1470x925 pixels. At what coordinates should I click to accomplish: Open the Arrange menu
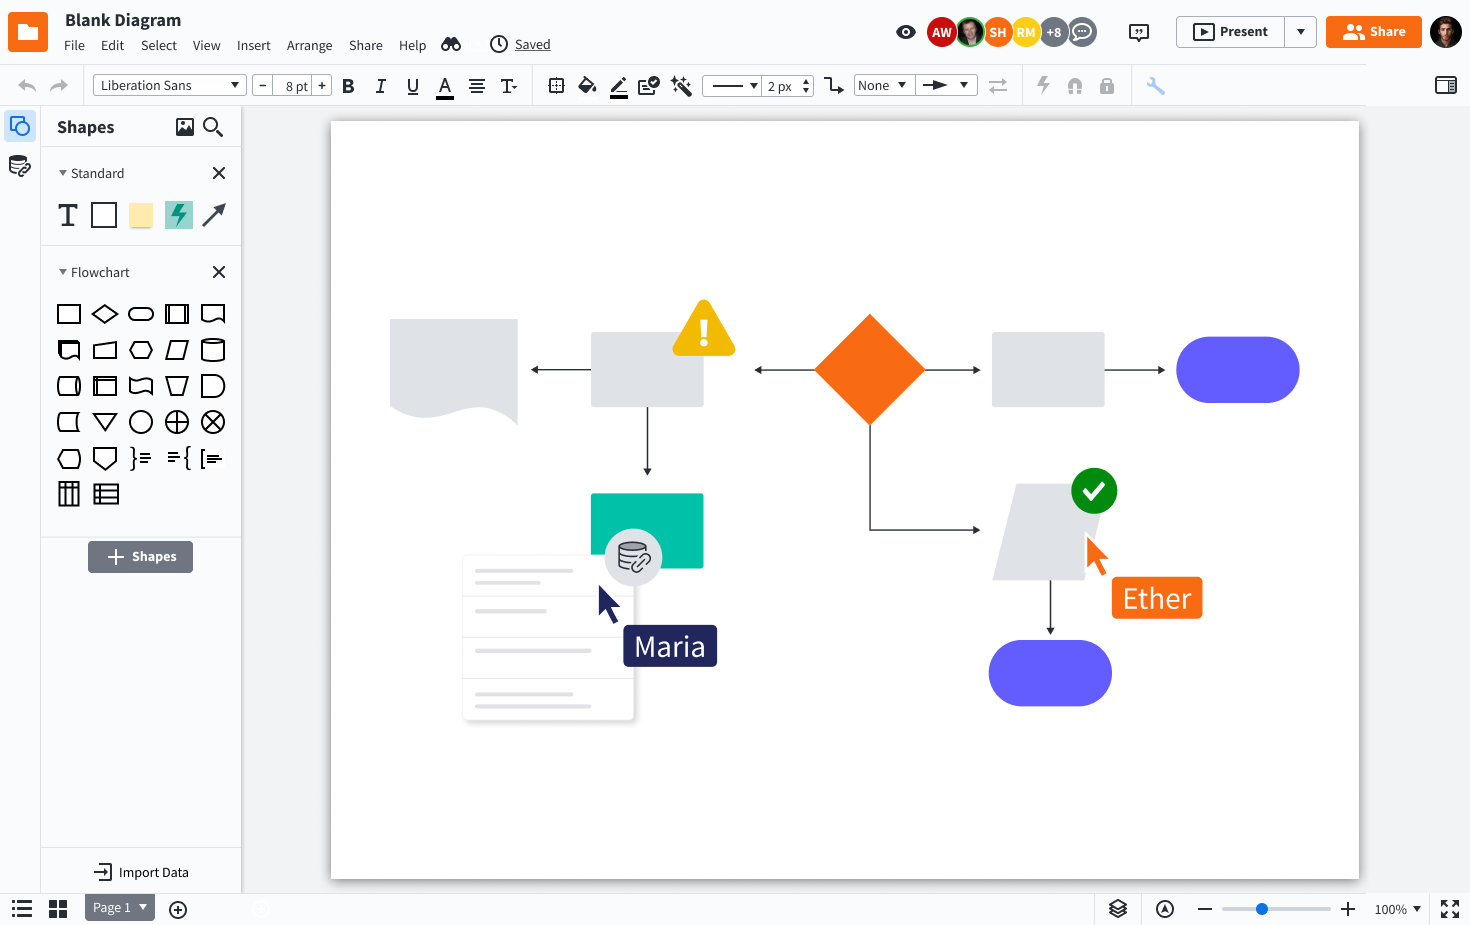tap(309, 45)
